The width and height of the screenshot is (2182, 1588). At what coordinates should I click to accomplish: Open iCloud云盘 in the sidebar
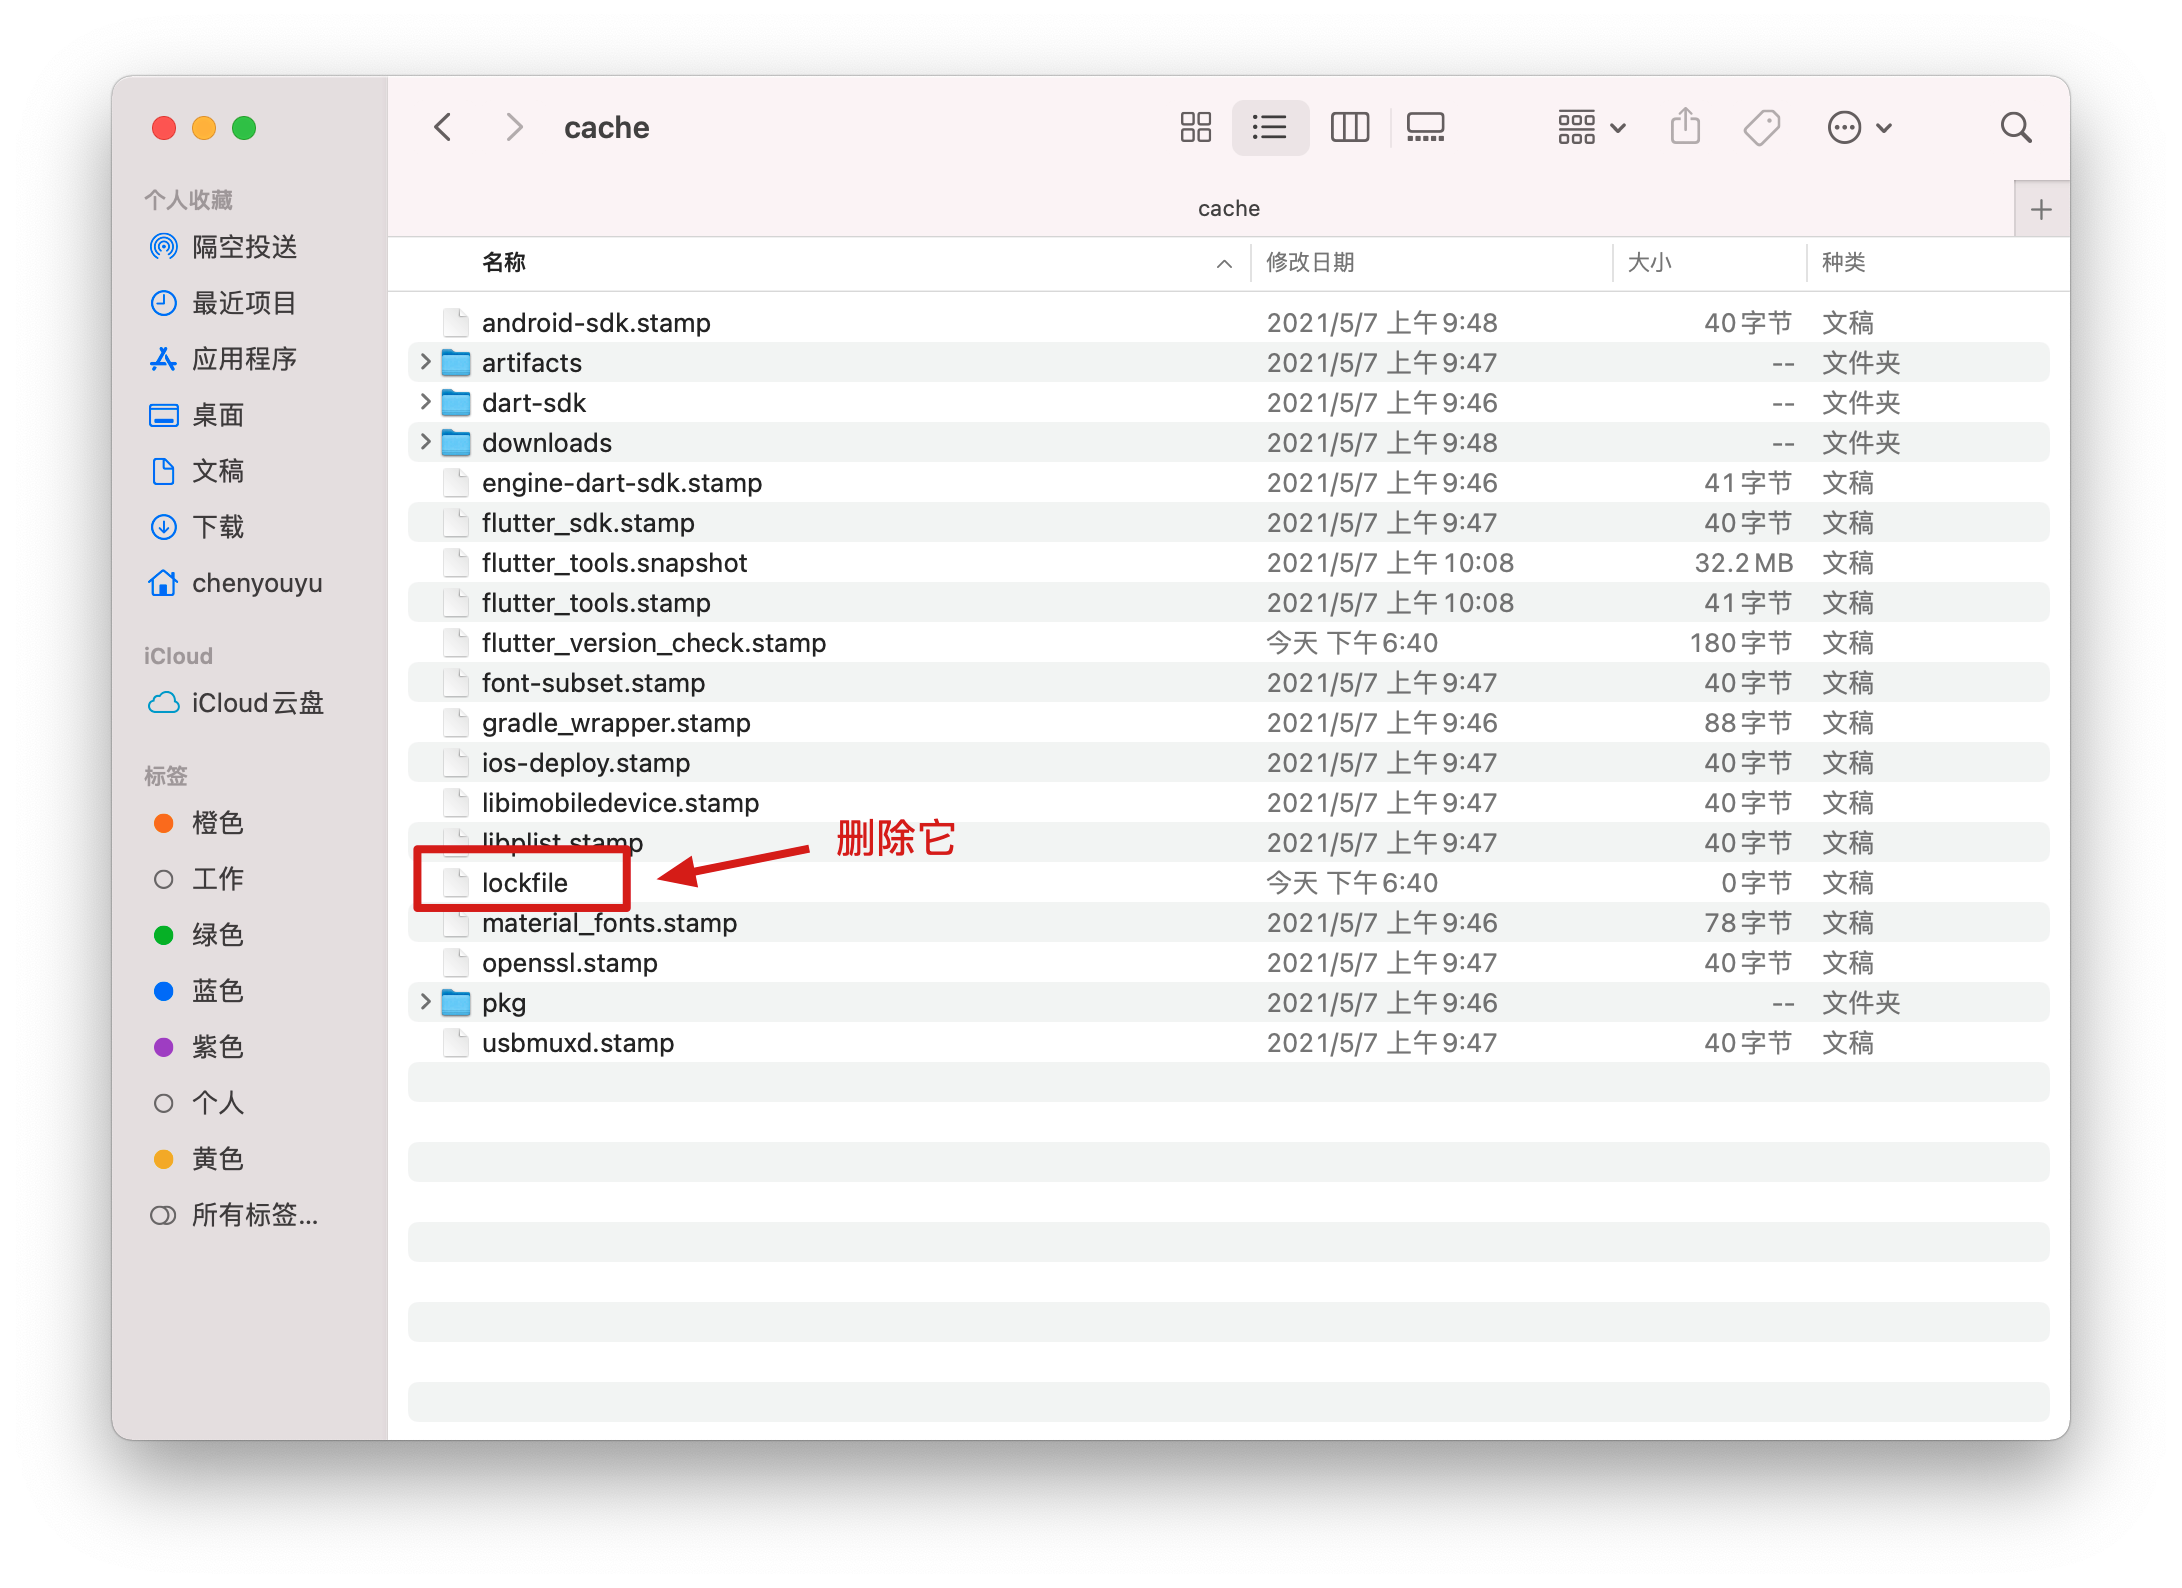coord(236,703)
